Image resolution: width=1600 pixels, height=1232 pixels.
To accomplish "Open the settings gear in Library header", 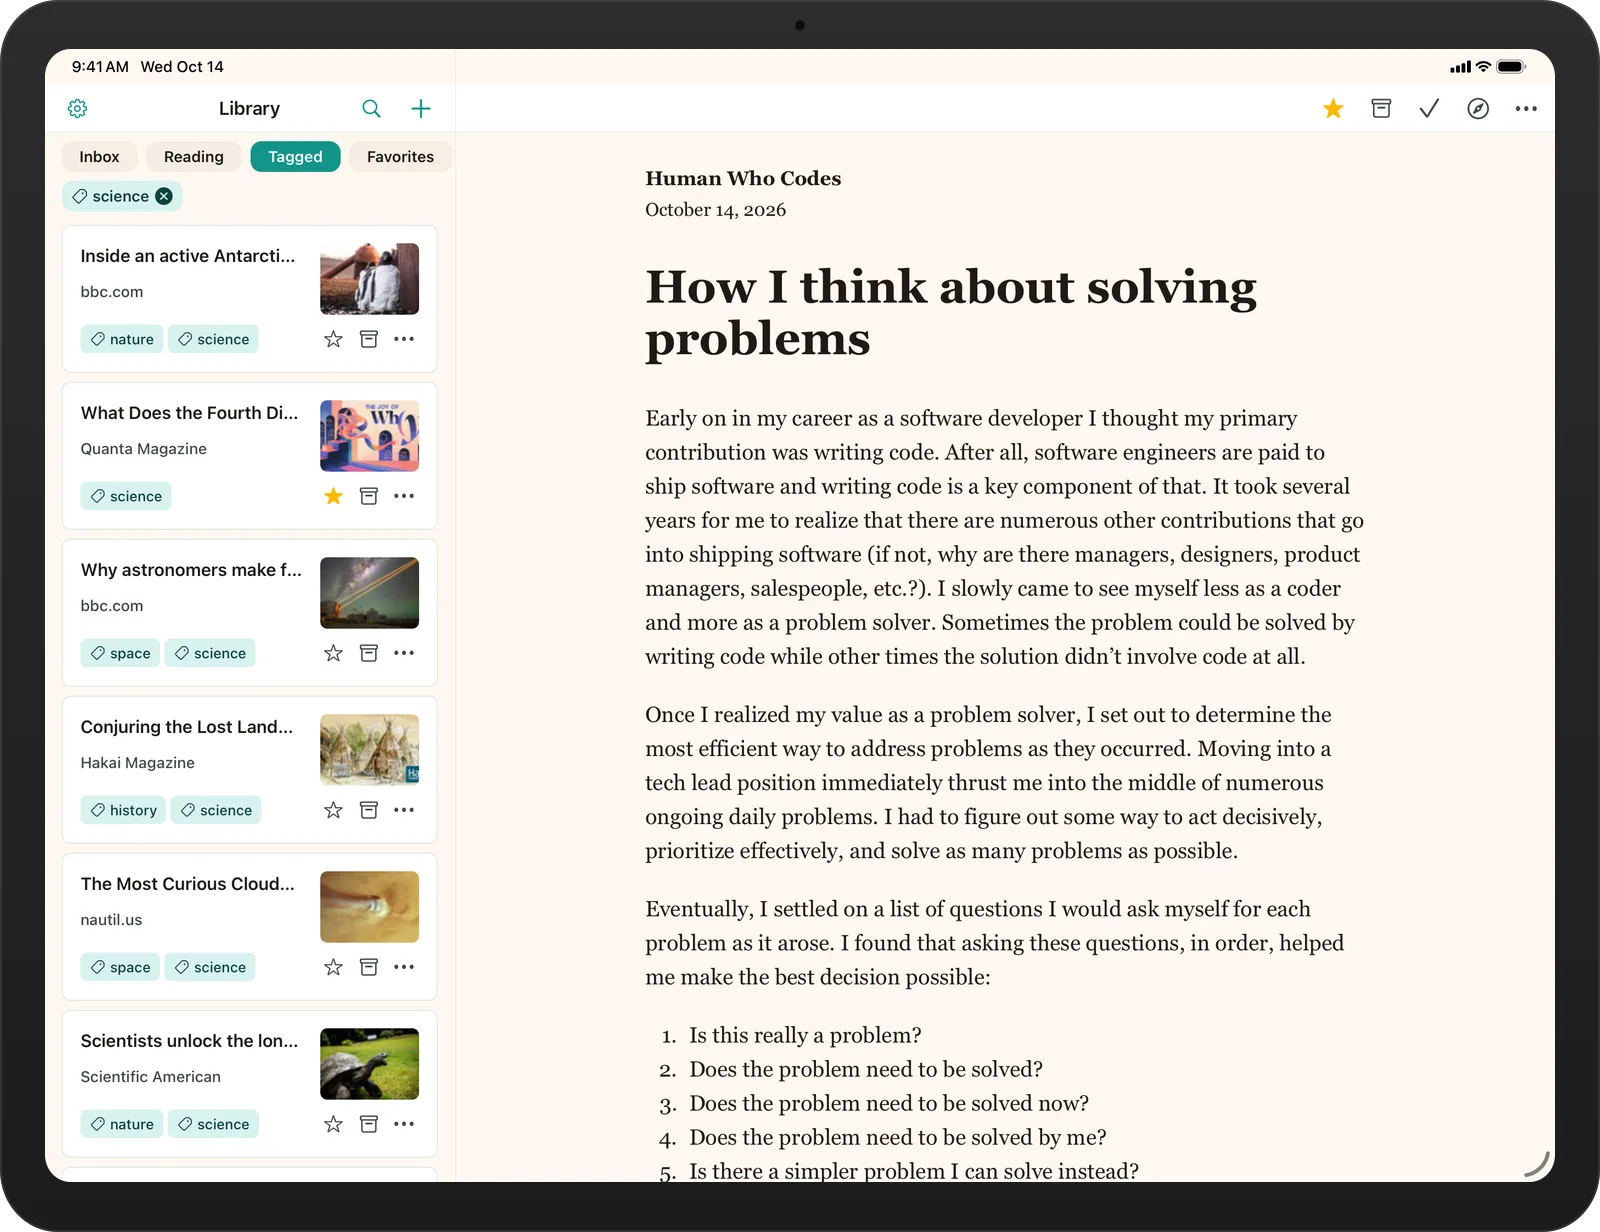I will pos(78,108).
